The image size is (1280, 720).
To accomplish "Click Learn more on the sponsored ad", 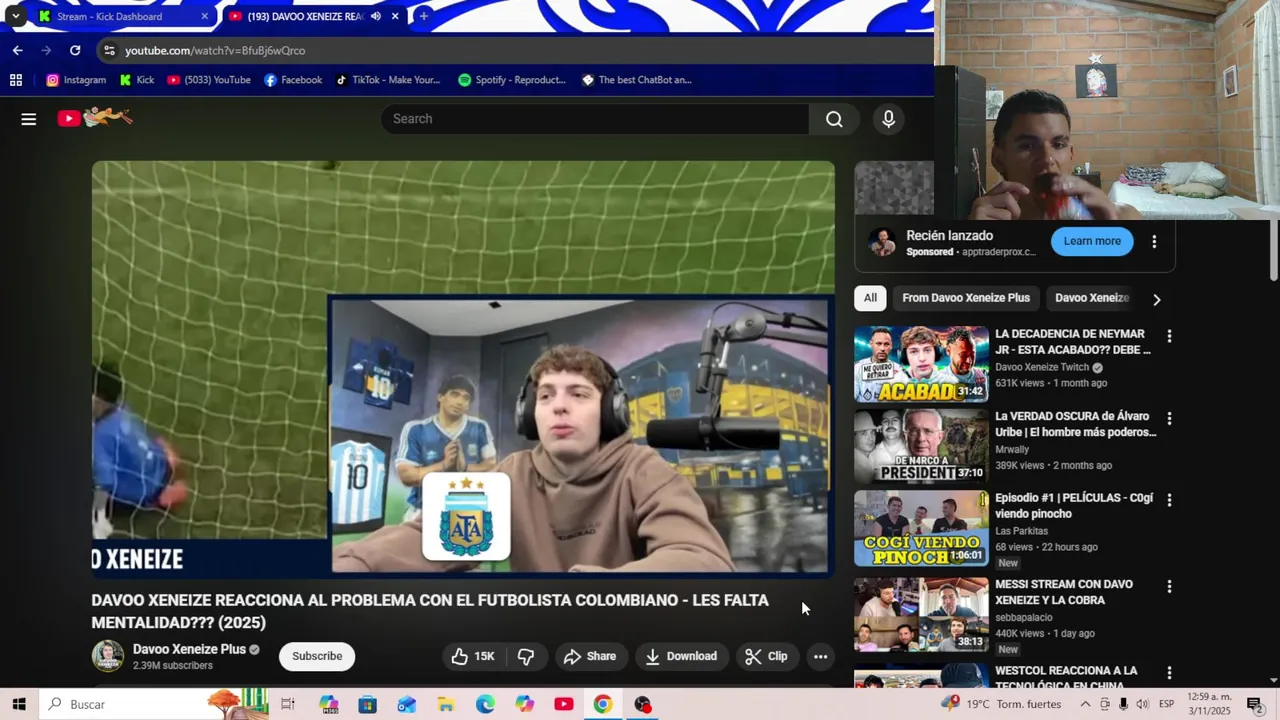I will (1092, 241).
